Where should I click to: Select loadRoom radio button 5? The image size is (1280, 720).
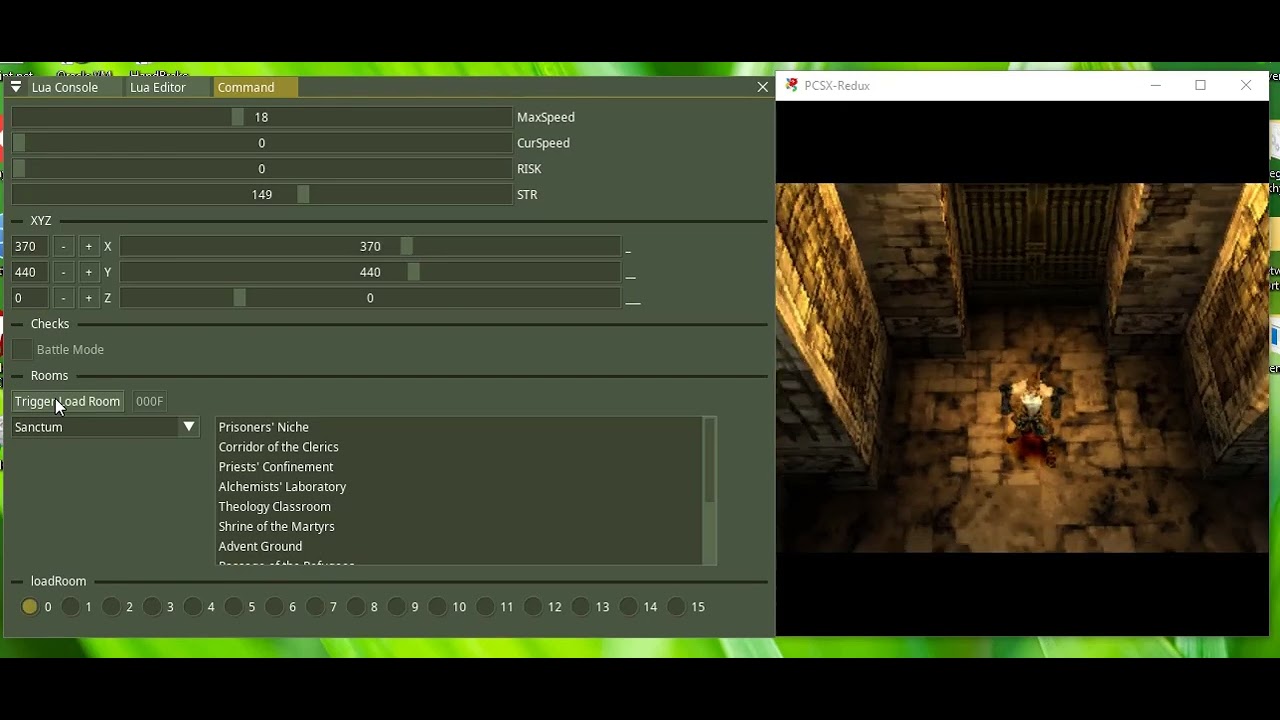point(234,607)
